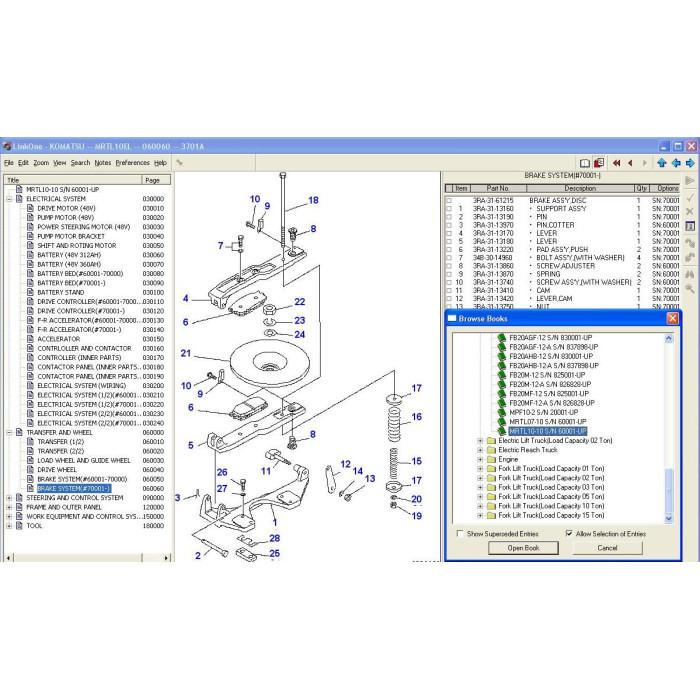Click the blue left arrow in toolbar
Screen dimensions: 700x700
click(676, 163)
